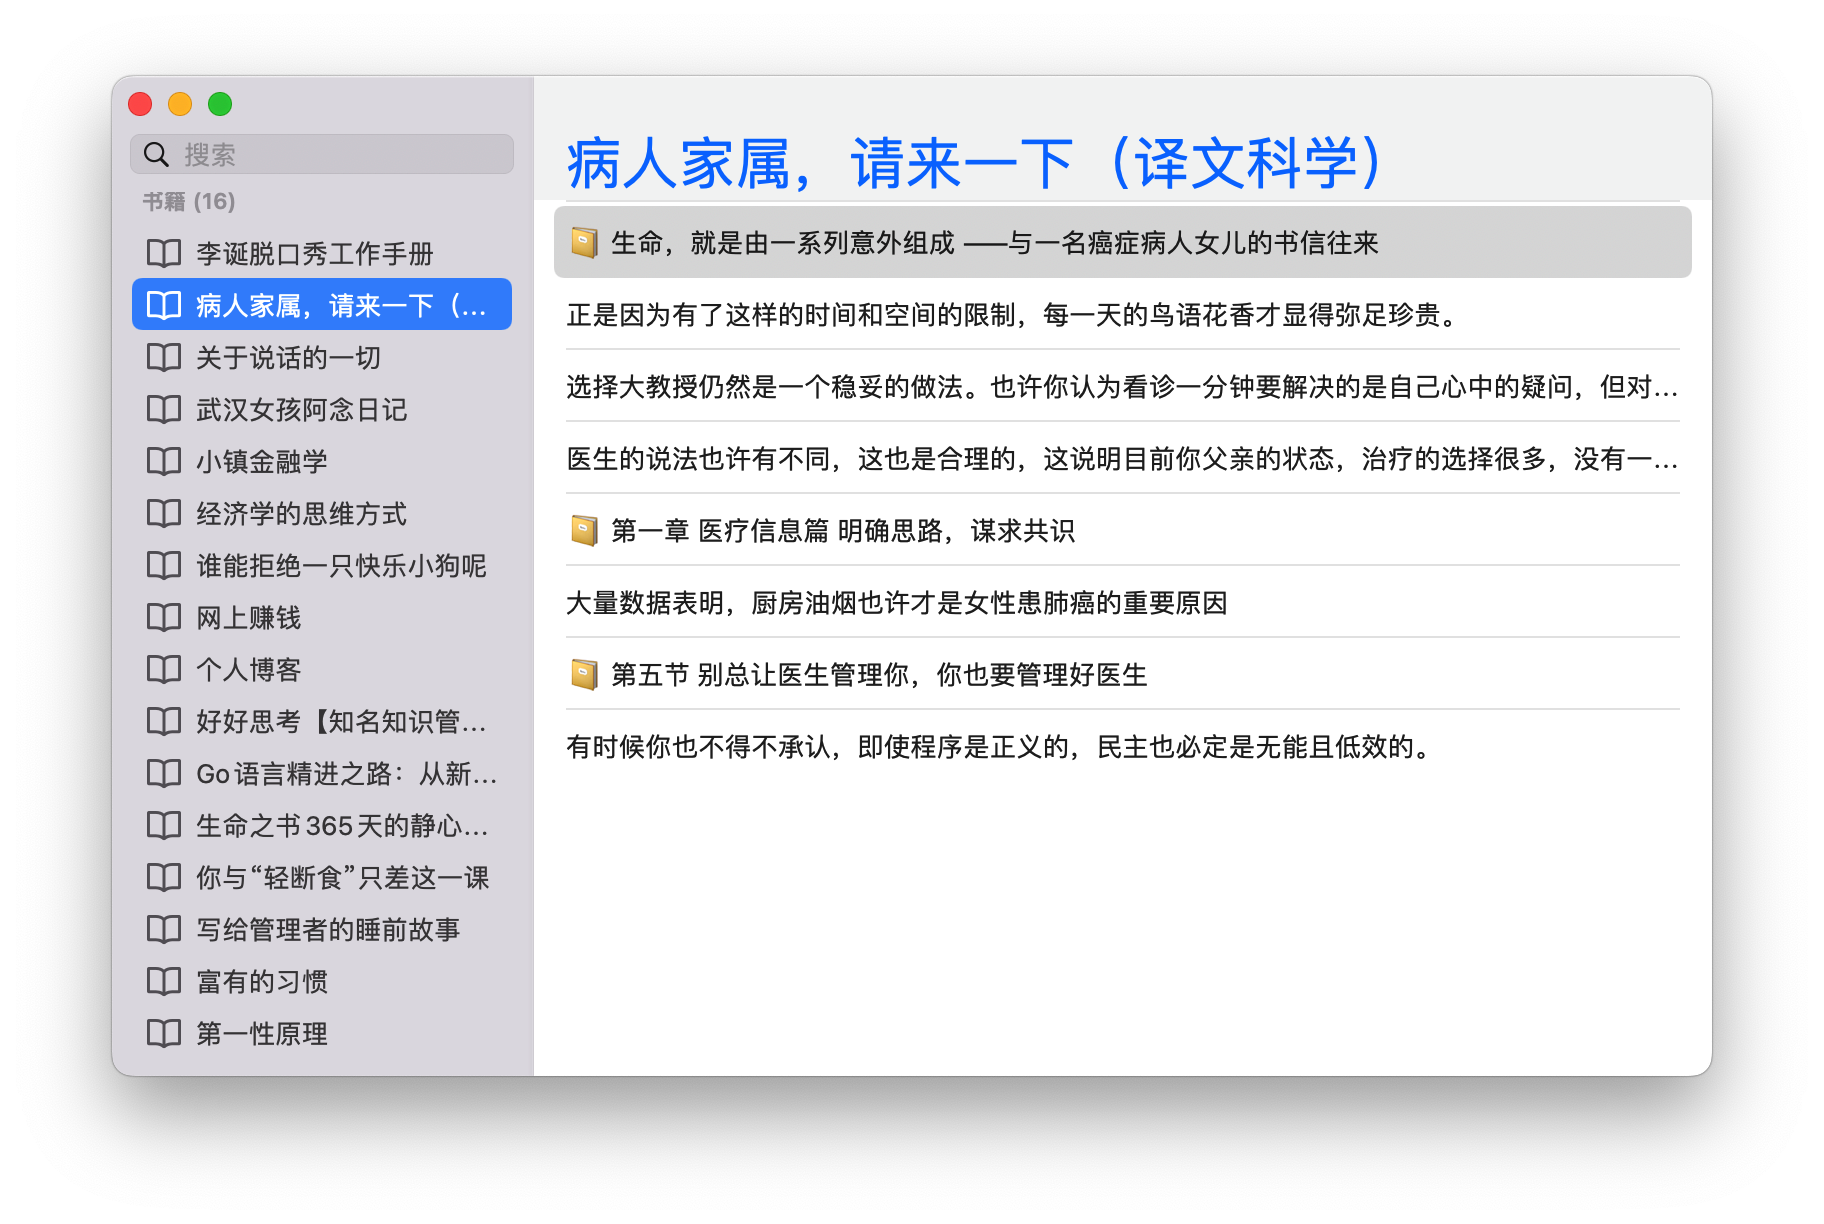Click the book icon next to 小镇金融学
The width and height of the screenshot is (1824, 1224).
(163, 461)
